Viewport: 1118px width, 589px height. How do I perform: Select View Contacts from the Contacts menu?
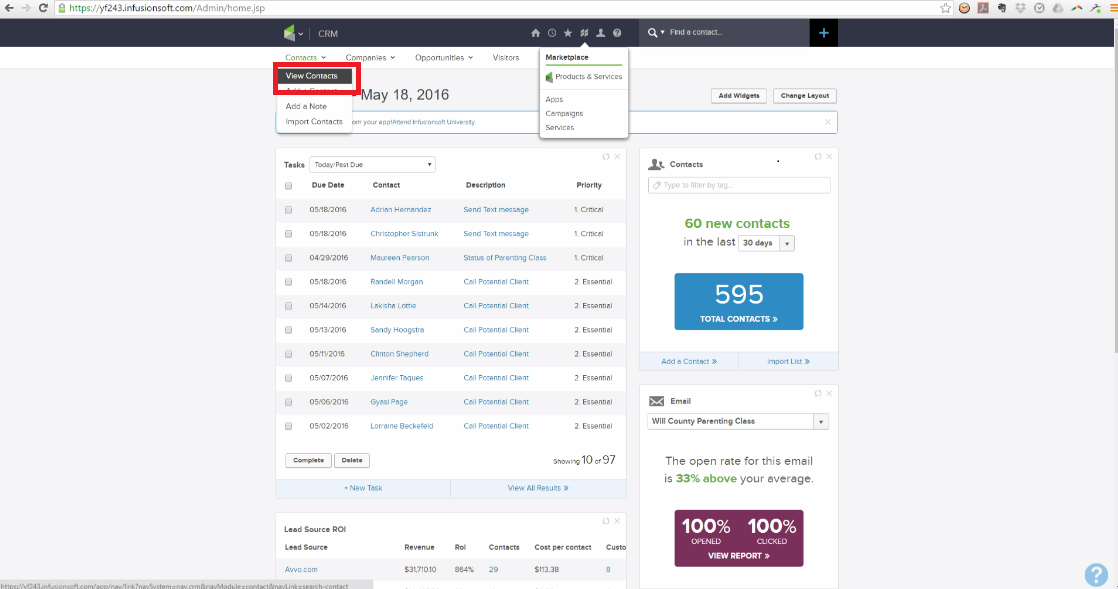point(314,76)
